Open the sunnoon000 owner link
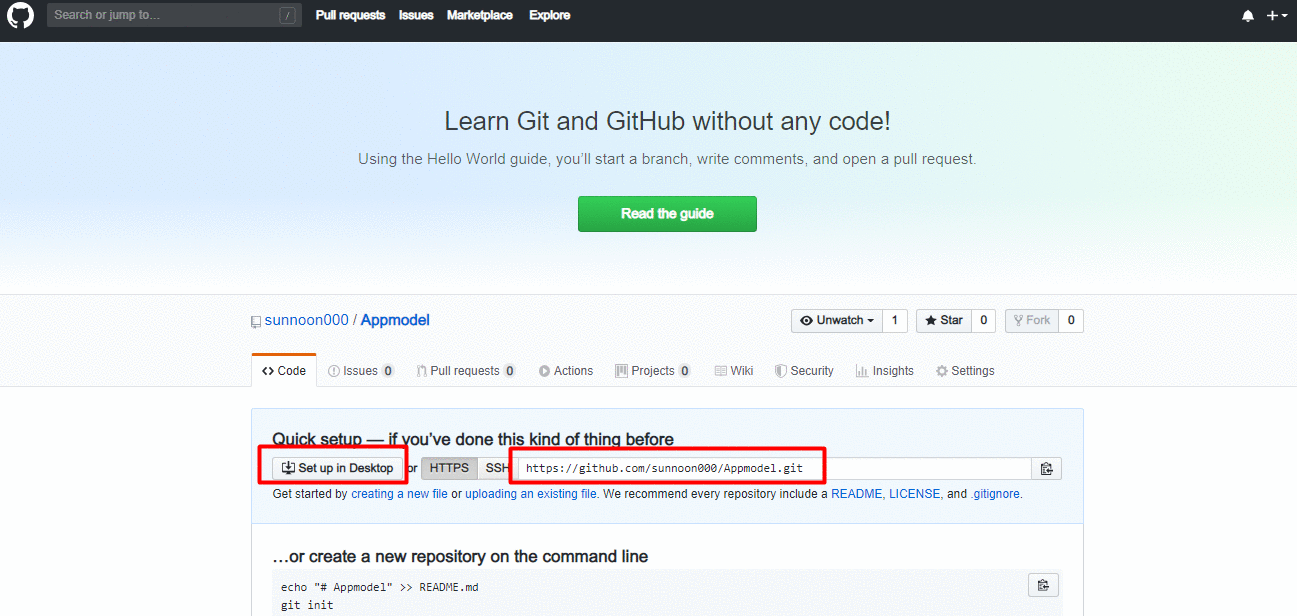1297x616 pixels. pos(306,320)
